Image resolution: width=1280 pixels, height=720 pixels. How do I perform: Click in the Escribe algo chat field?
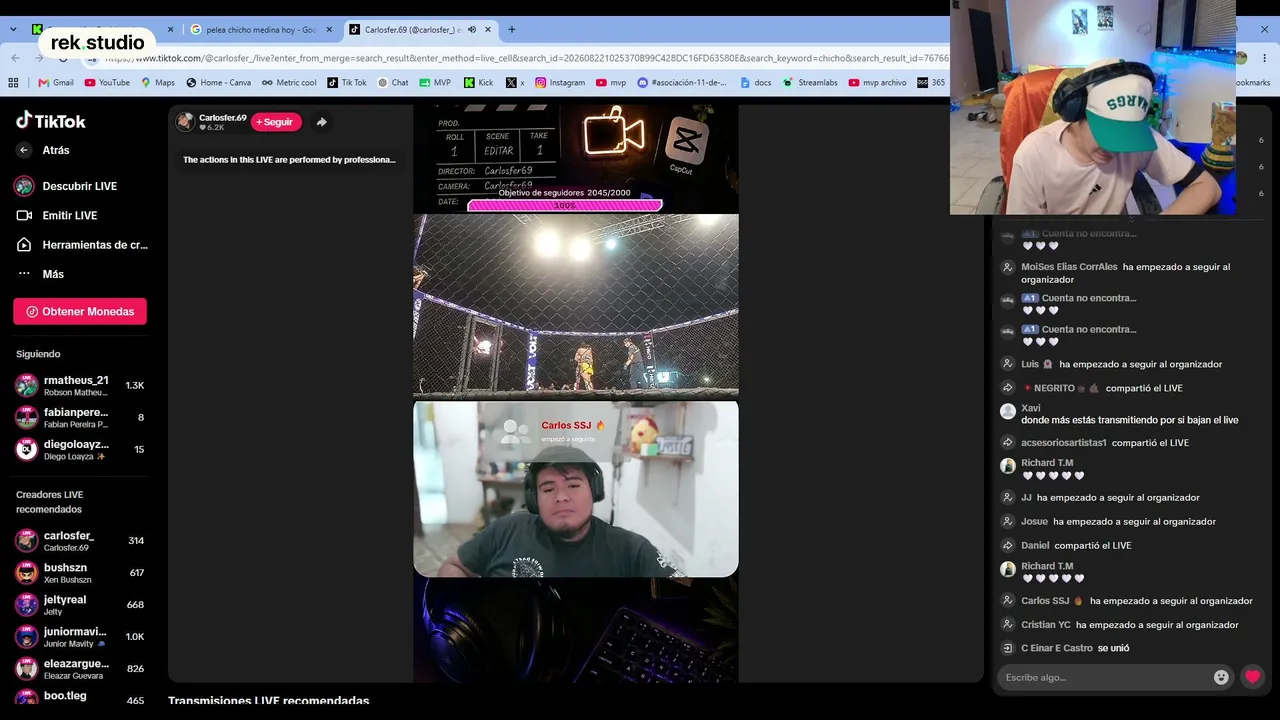pyautogui.click(x=1105, y=678)
